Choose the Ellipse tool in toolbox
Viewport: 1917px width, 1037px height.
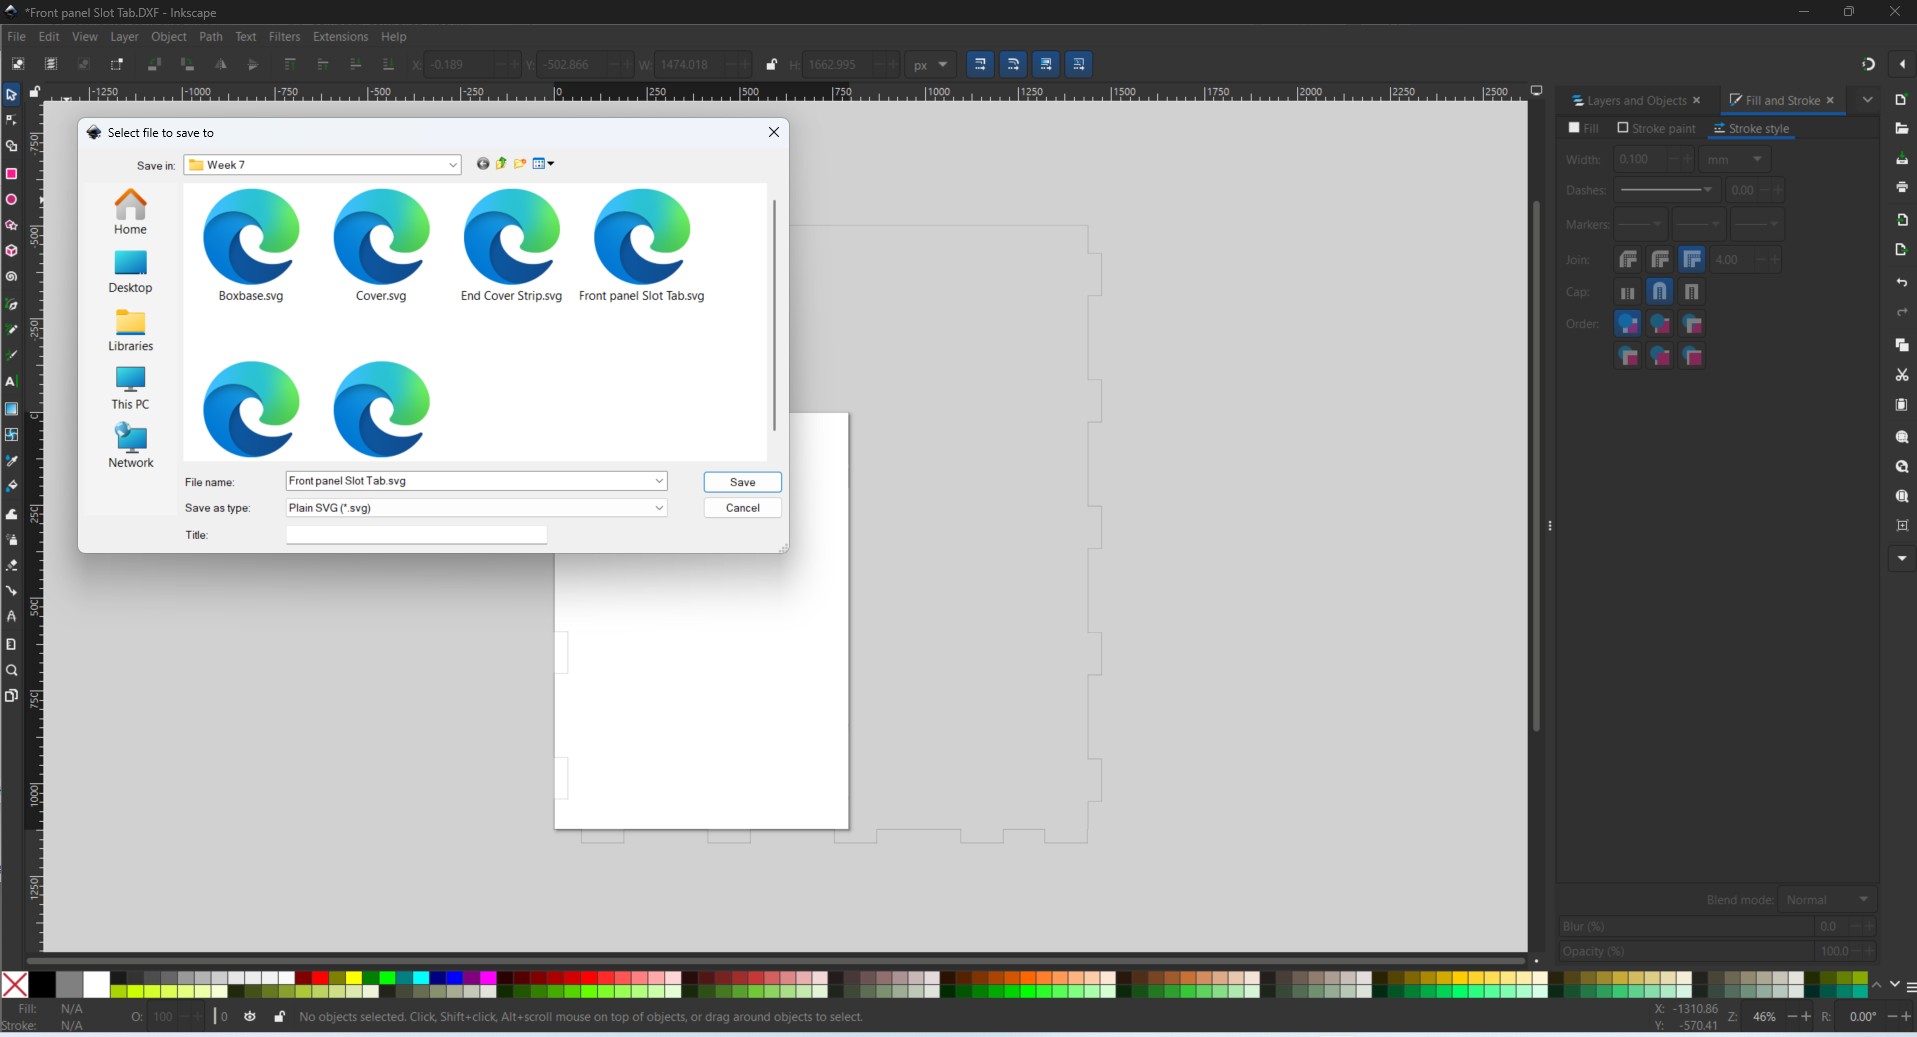[x=12, y=200]
